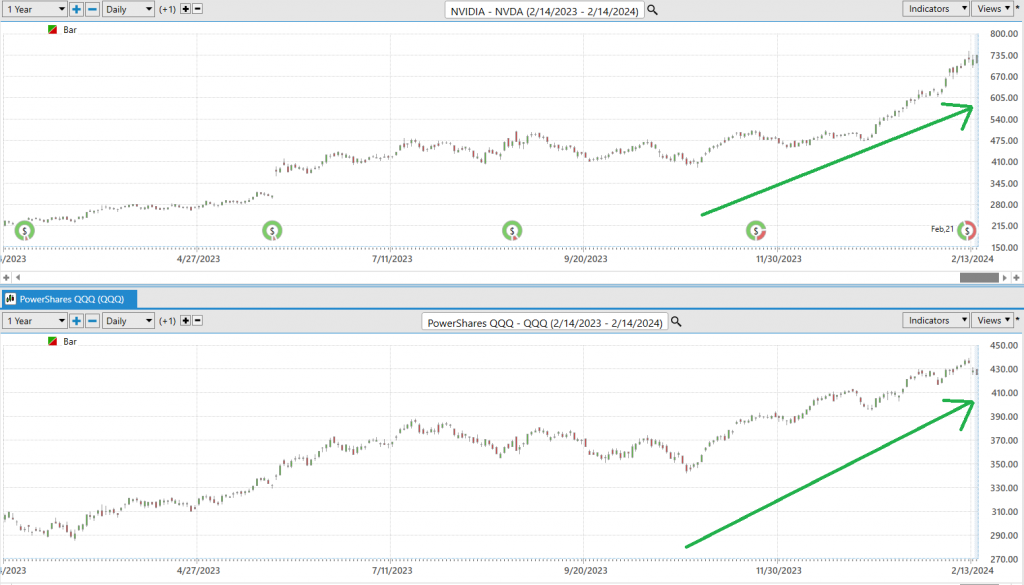The image size is (1024, 585).
Task: Click the 2/13/2024 date label under NVDA chart
Action: coord(972,259)
